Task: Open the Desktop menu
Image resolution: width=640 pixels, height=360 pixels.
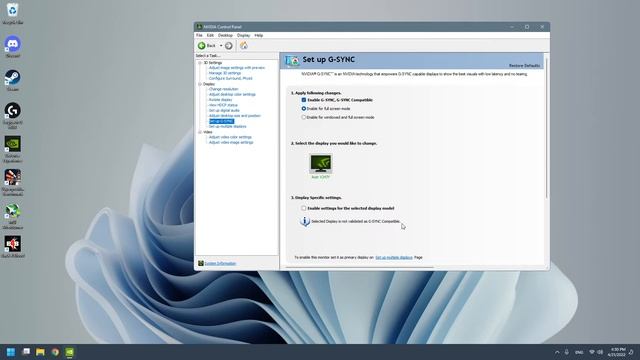Action: coord(225,36)
